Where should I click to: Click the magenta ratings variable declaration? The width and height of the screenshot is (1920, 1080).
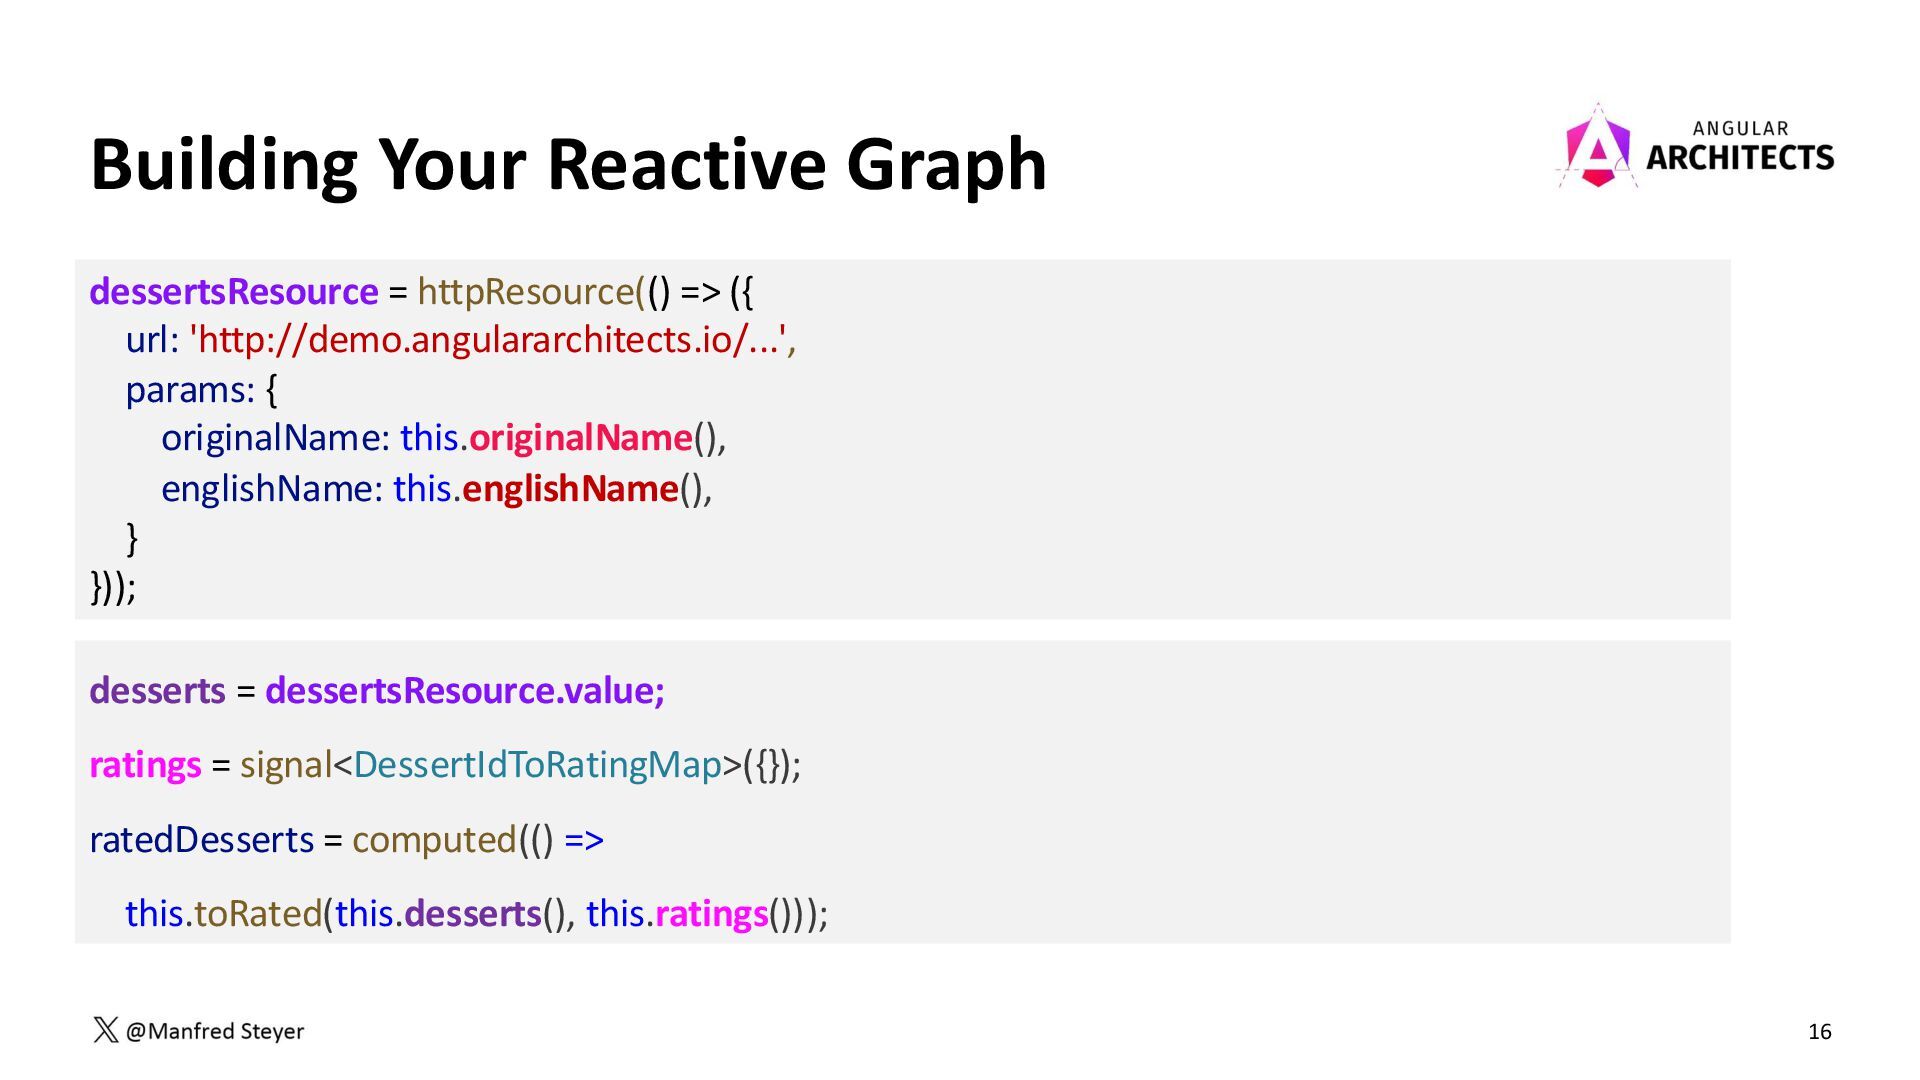tap(145, 764)
